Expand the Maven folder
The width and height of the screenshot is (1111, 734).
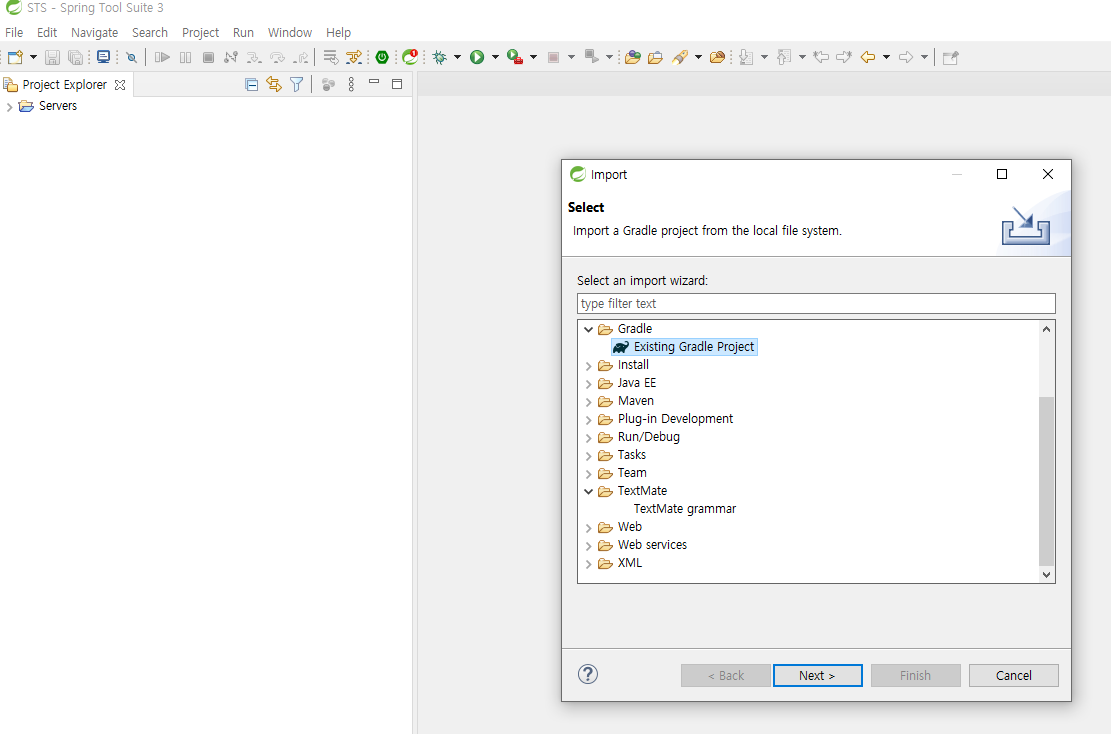[588, 402]
